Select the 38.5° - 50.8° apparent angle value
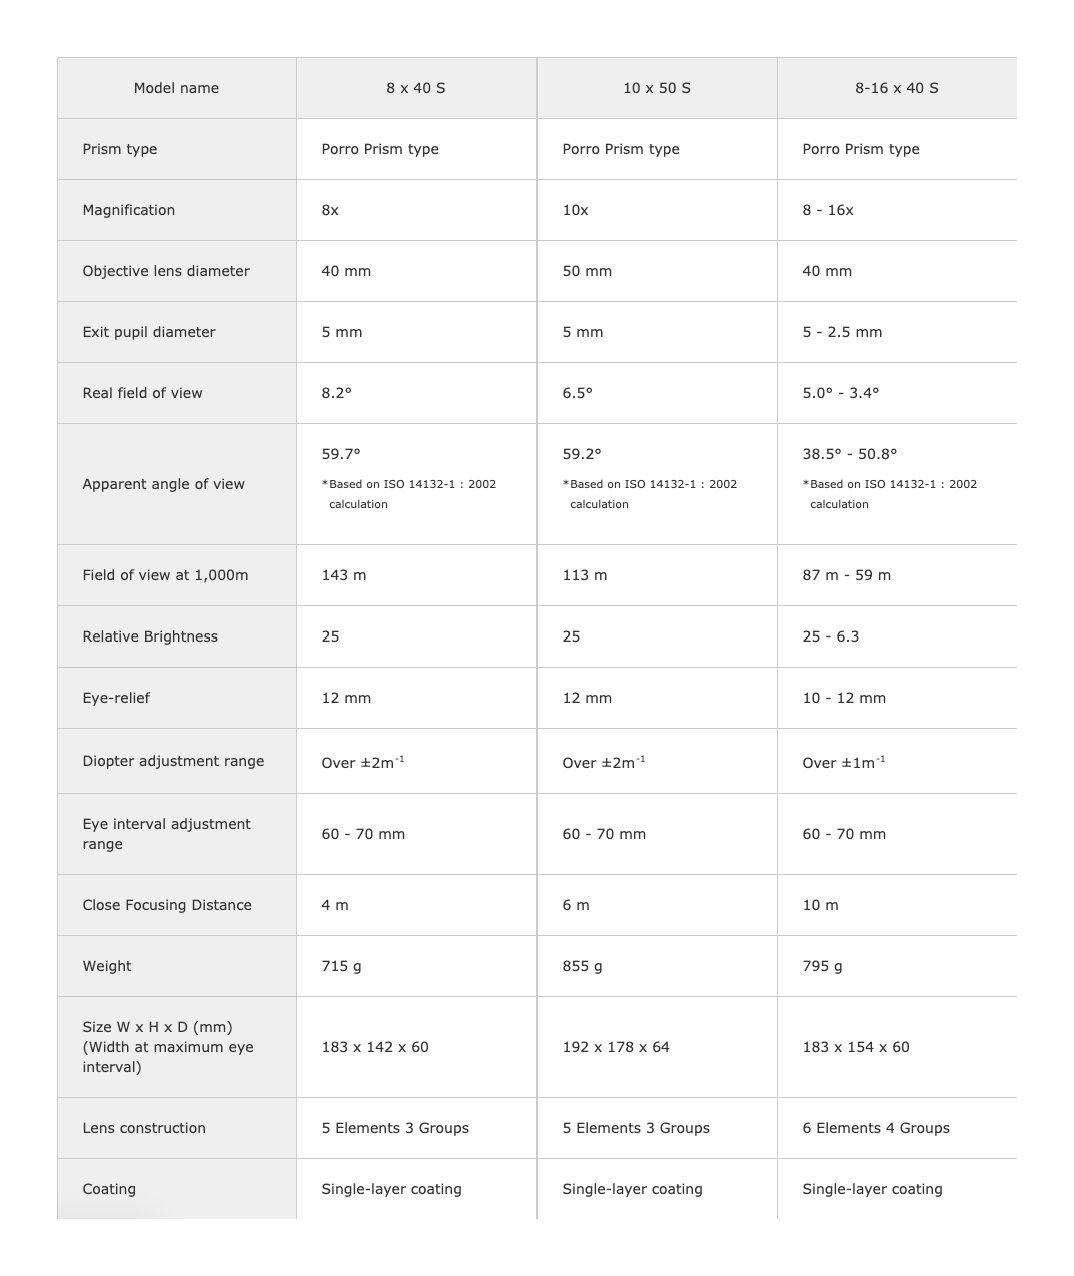1074x1276 pixels. [850, 454]
